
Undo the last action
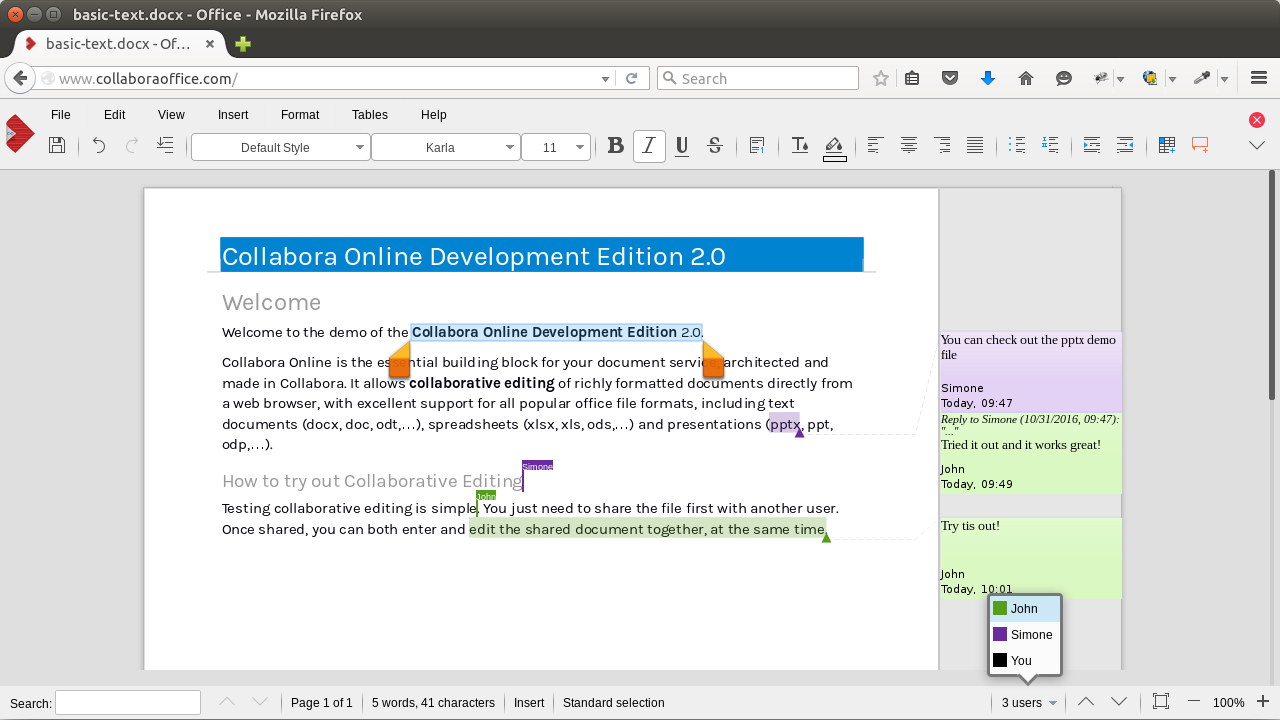coord(98,146)
